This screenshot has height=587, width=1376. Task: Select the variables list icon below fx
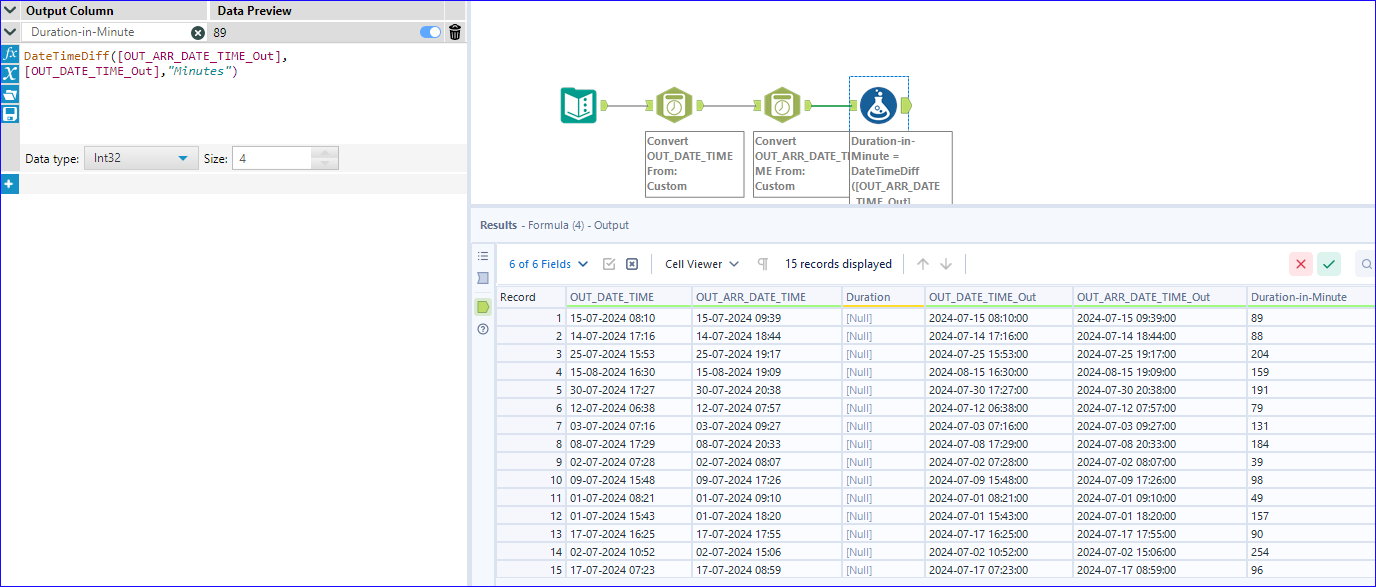pyautogui.click(x=10, y=74)
